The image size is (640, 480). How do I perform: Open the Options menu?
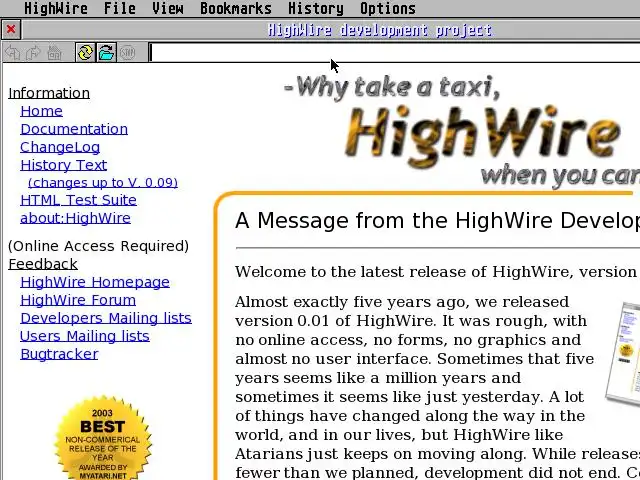pyautogui.click(x=388, y=8)
